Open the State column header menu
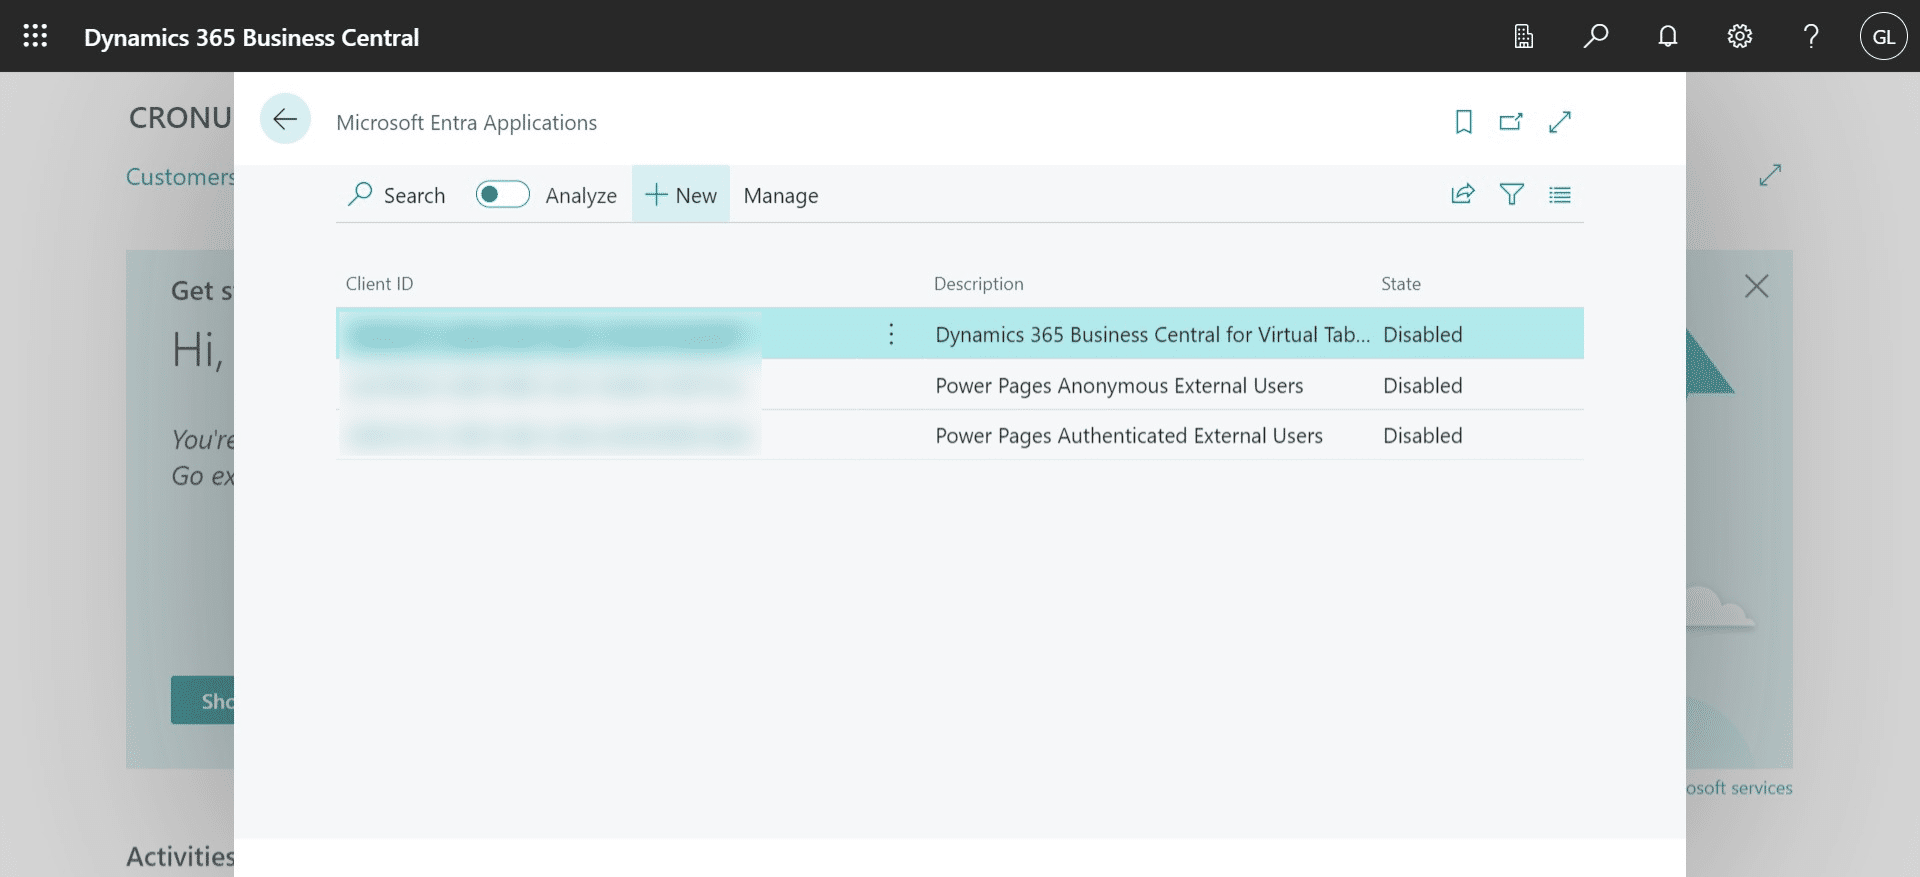The image size is (1920, 877). (1400, 284)
